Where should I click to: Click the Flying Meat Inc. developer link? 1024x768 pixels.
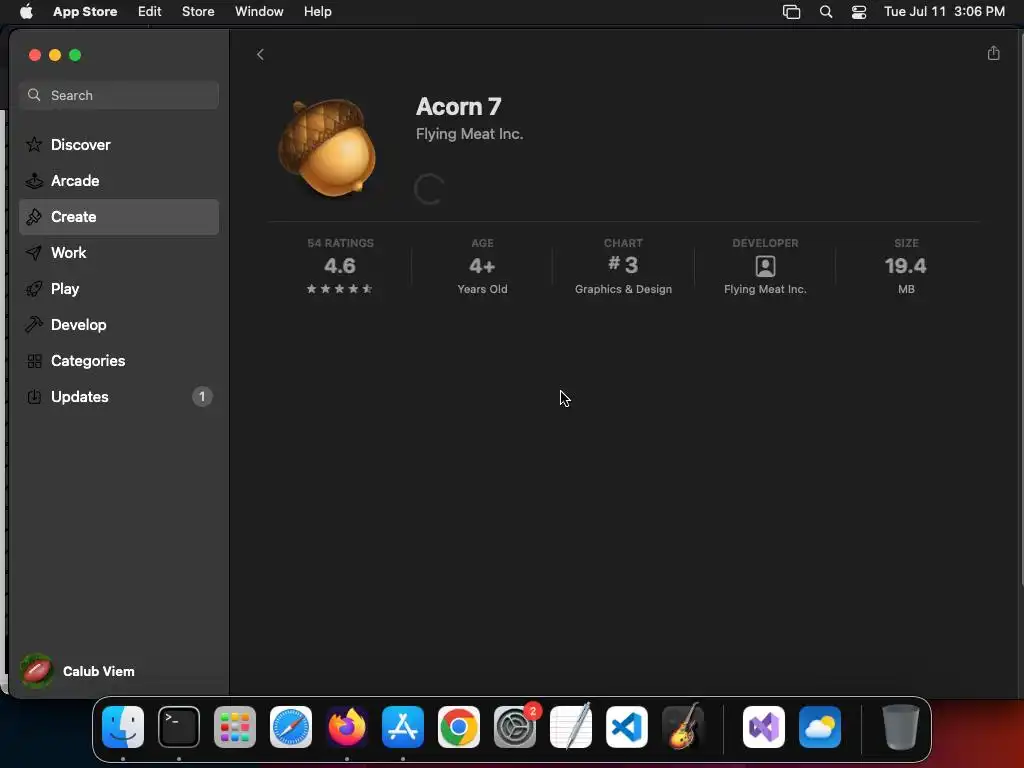(470, 134)
